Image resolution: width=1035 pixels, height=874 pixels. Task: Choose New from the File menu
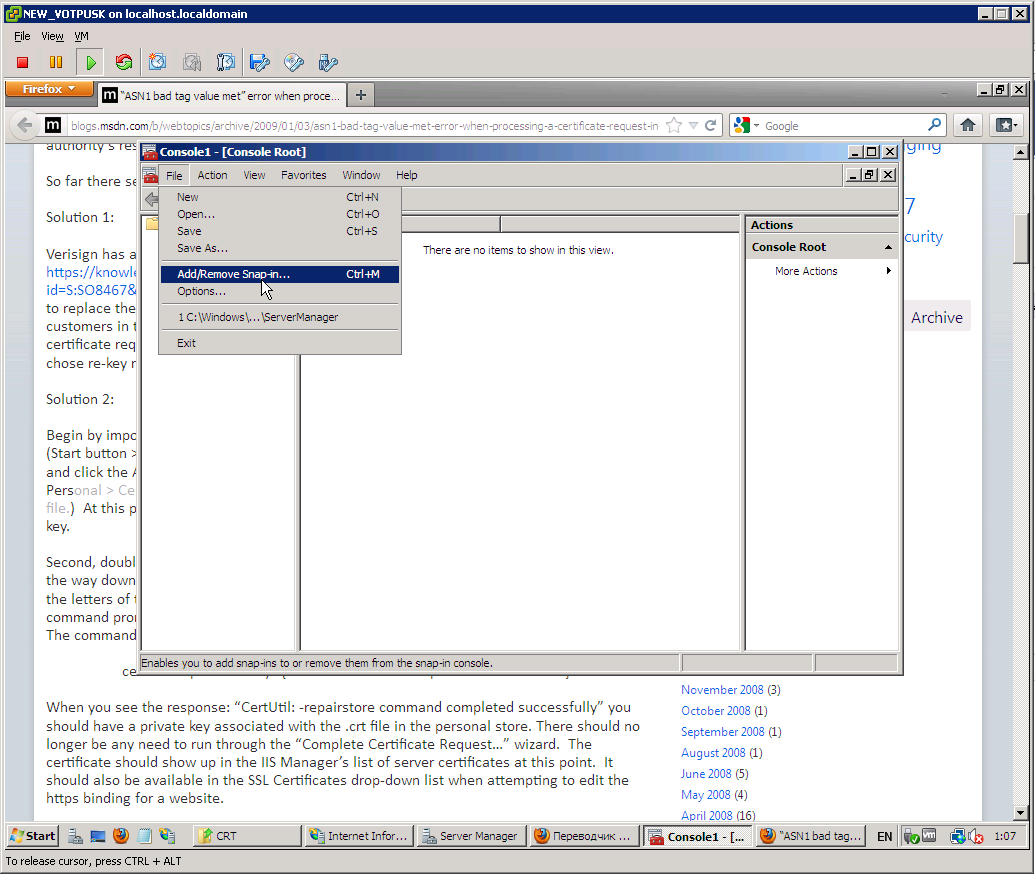click(280, 197)
